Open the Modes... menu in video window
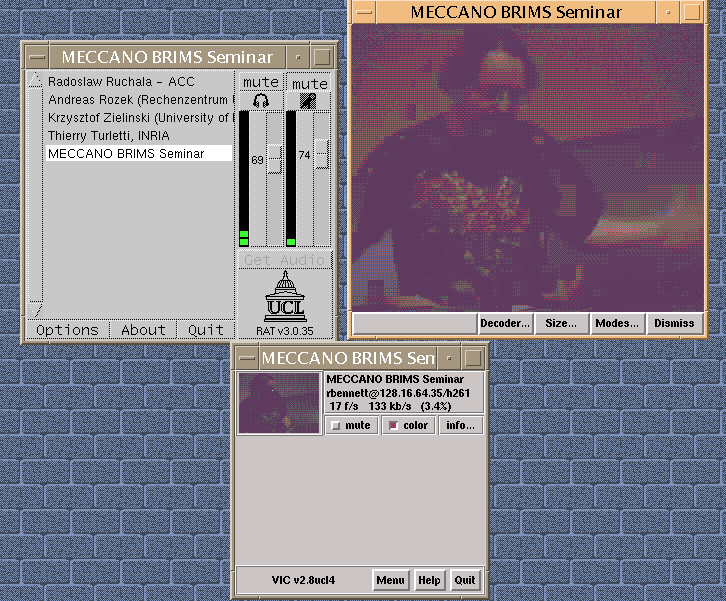Viewport: 726px width, 601px height. 617,323
